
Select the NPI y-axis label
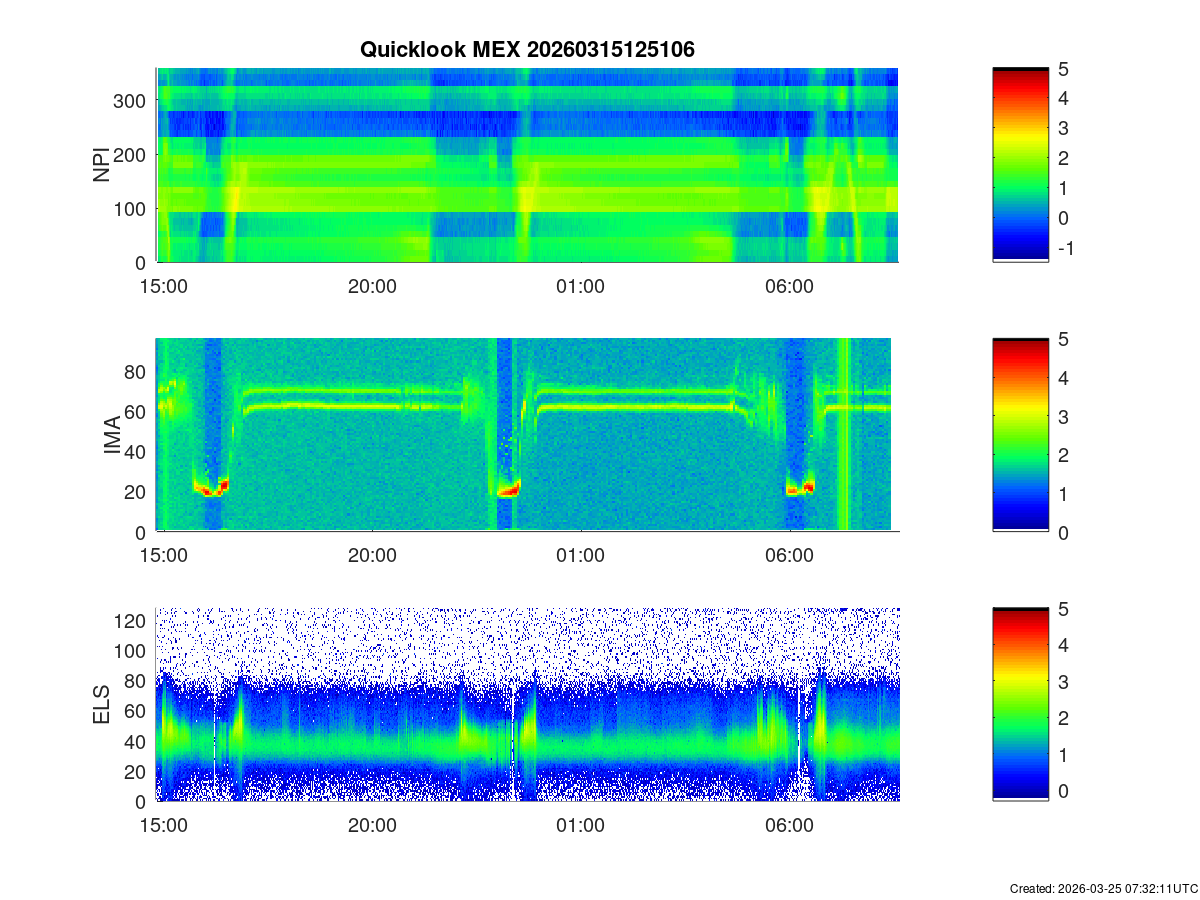point(101,165)
